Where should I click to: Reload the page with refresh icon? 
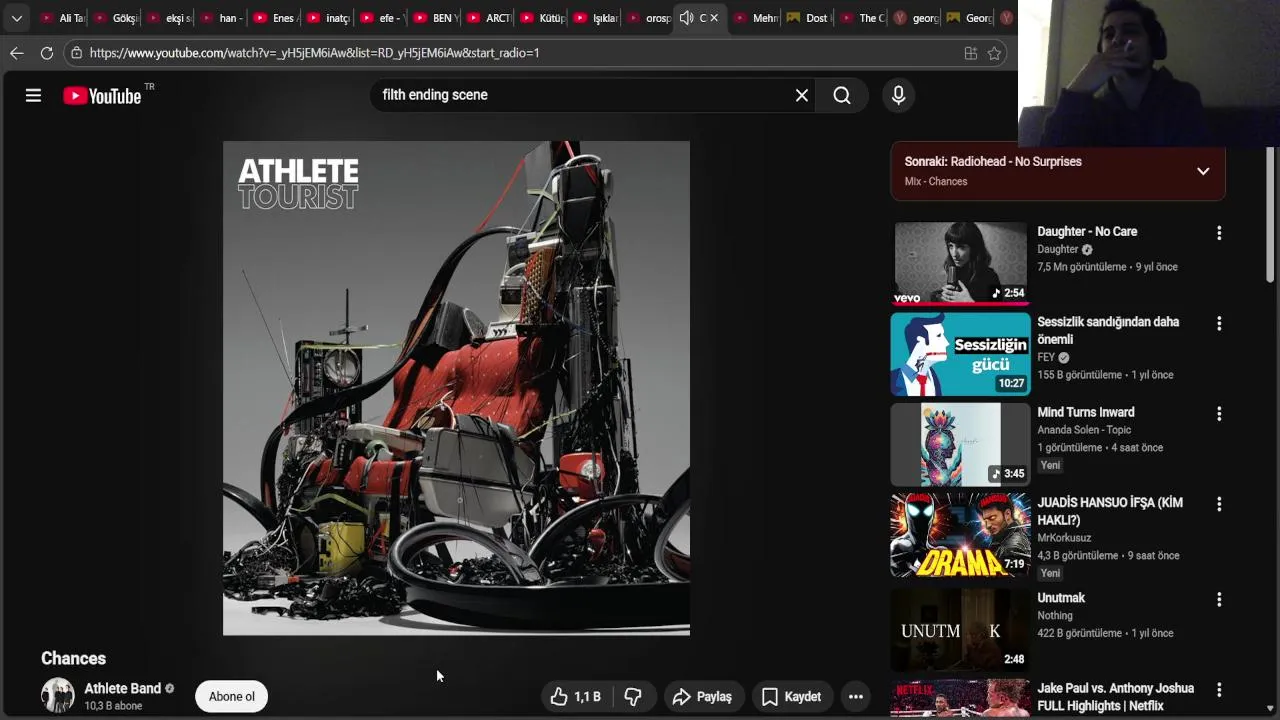click(x=46, y=53)
